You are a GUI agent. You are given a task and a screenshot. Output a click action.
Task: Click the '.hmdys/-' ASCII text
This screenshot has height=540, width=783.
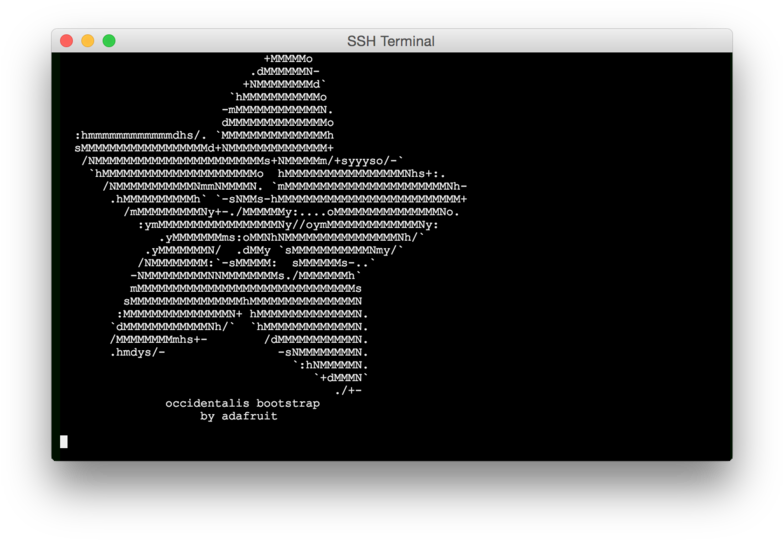pos(138,352)
